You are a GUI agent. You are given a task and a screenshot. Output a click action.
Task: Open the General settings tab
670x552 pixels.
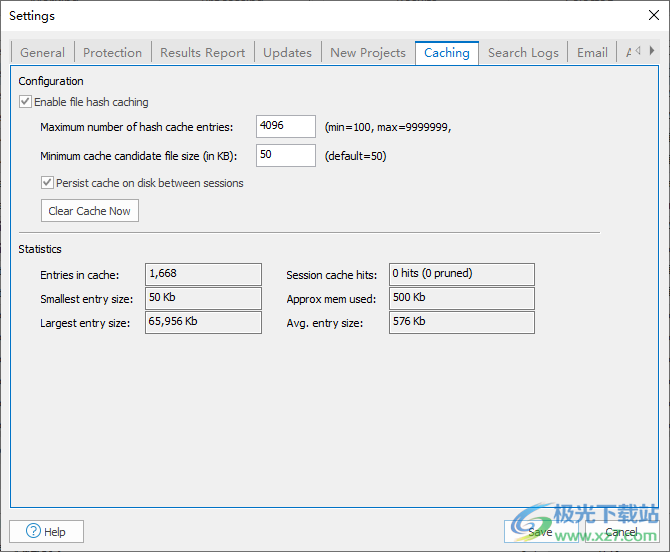tap(42, 53)
